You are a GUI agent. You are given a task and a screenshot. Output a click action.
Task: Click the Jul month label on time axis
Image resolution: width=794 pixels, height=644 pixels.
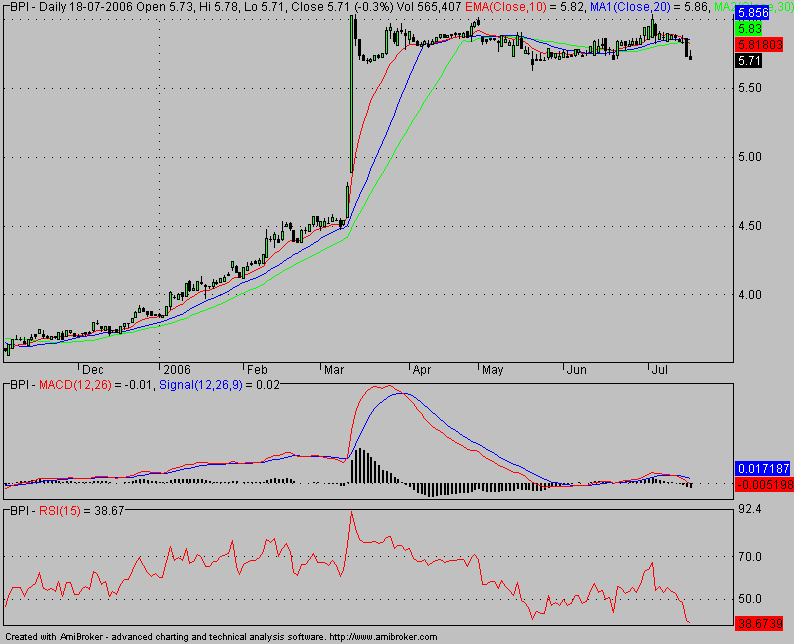click(659, 370)
